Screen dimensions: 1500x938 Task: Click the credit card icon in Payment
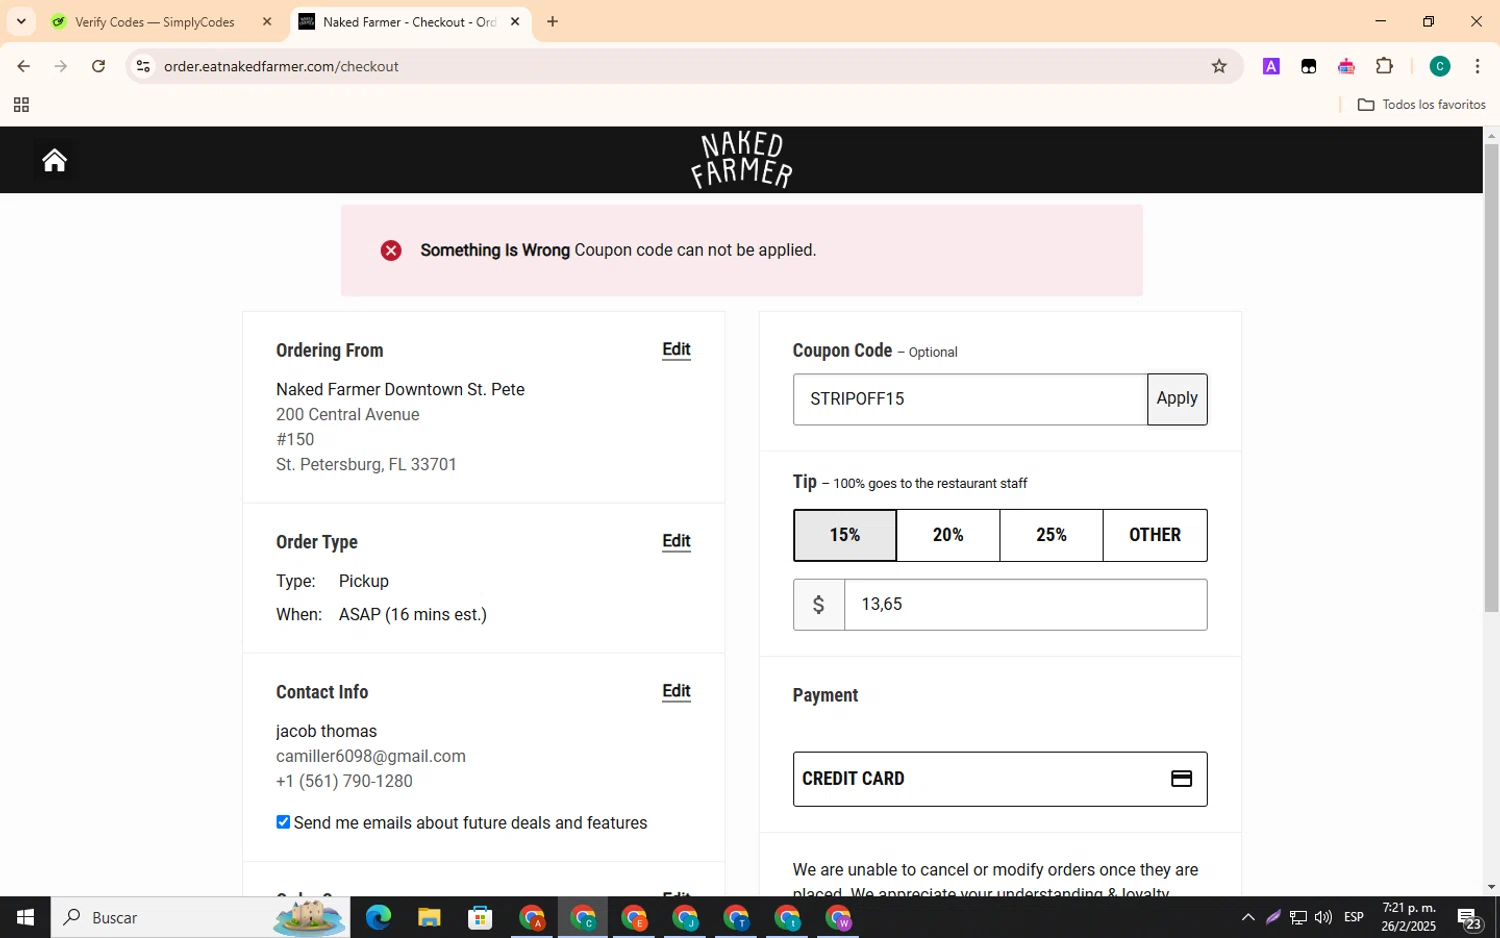1181,779
